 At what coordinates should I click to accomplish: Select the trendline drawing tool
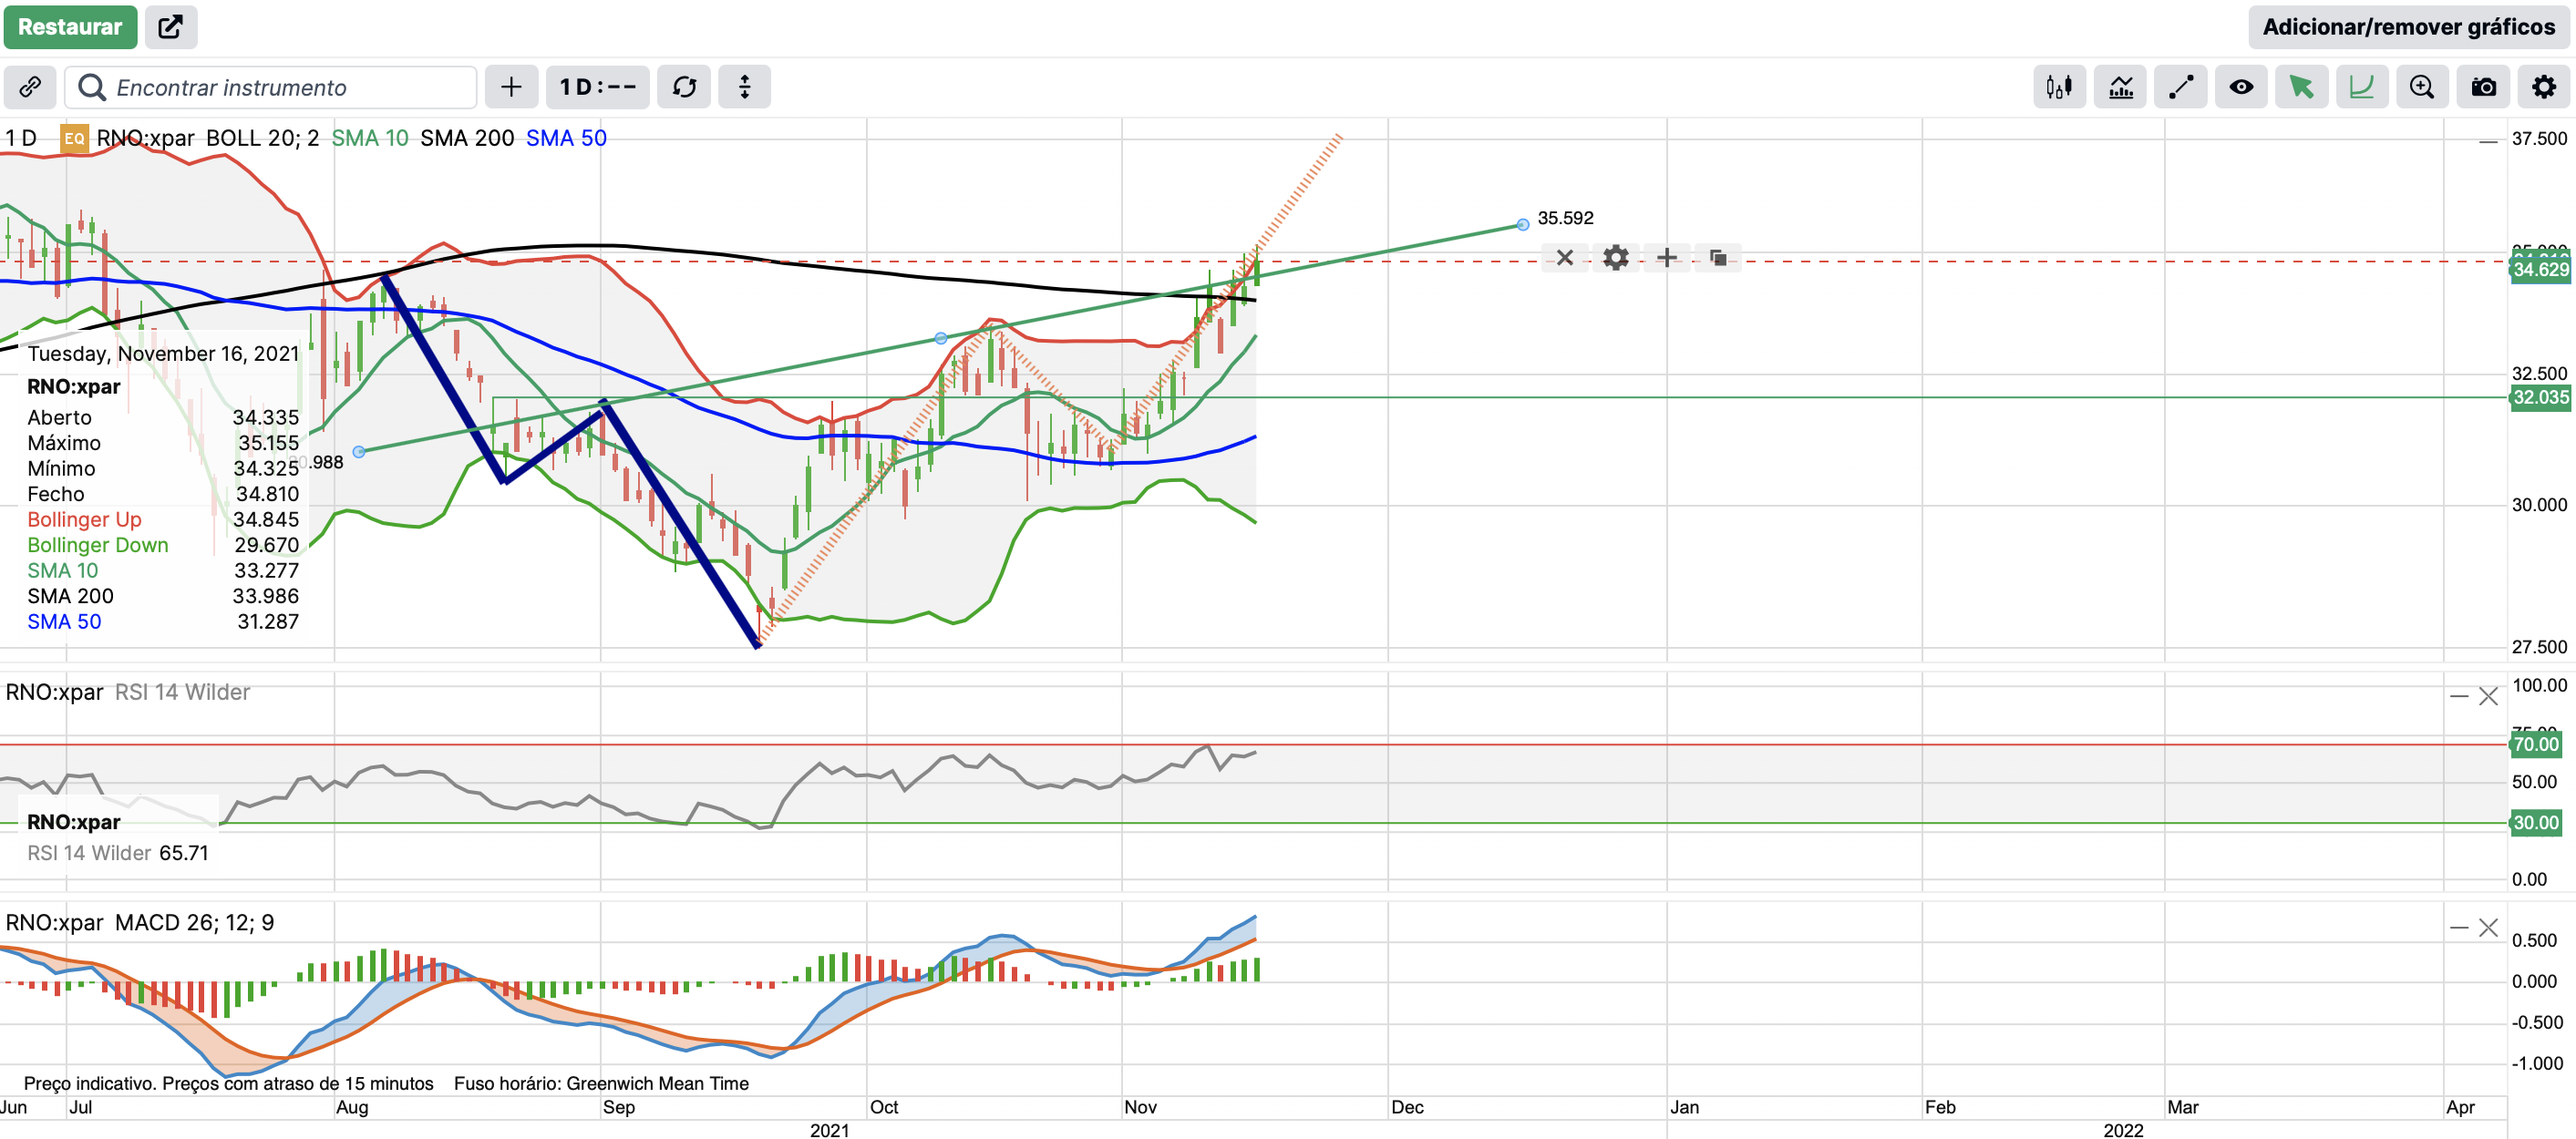click(2180, 87)
